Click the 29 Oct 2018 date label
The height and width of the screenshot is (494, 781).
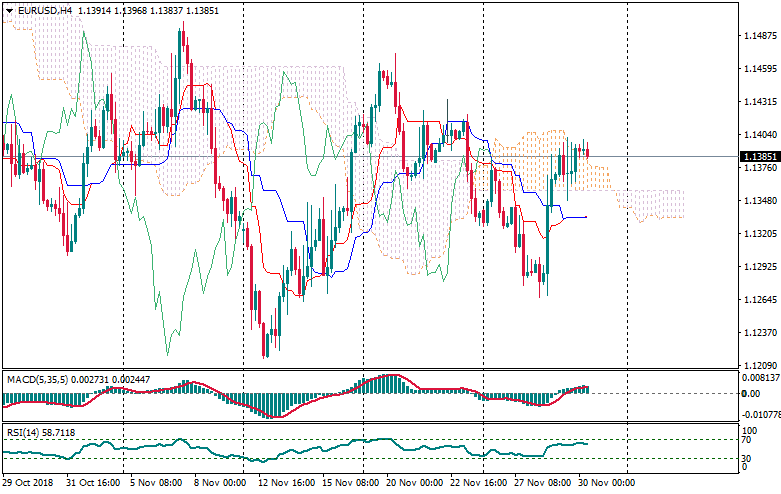click(x=30, y=483)
